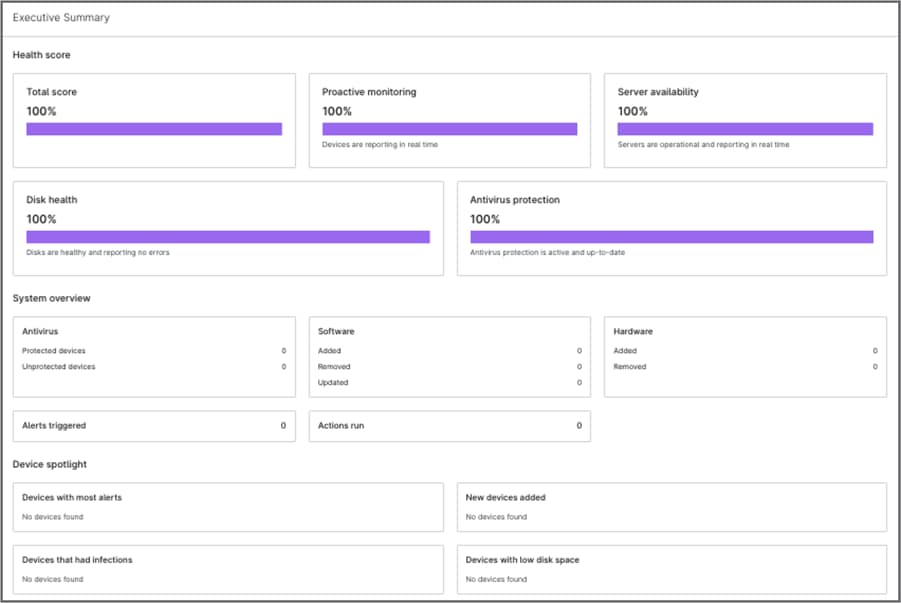Click 'Devices are reporting in real time' text
Screen dimensions: 901x603
[380, 145]
